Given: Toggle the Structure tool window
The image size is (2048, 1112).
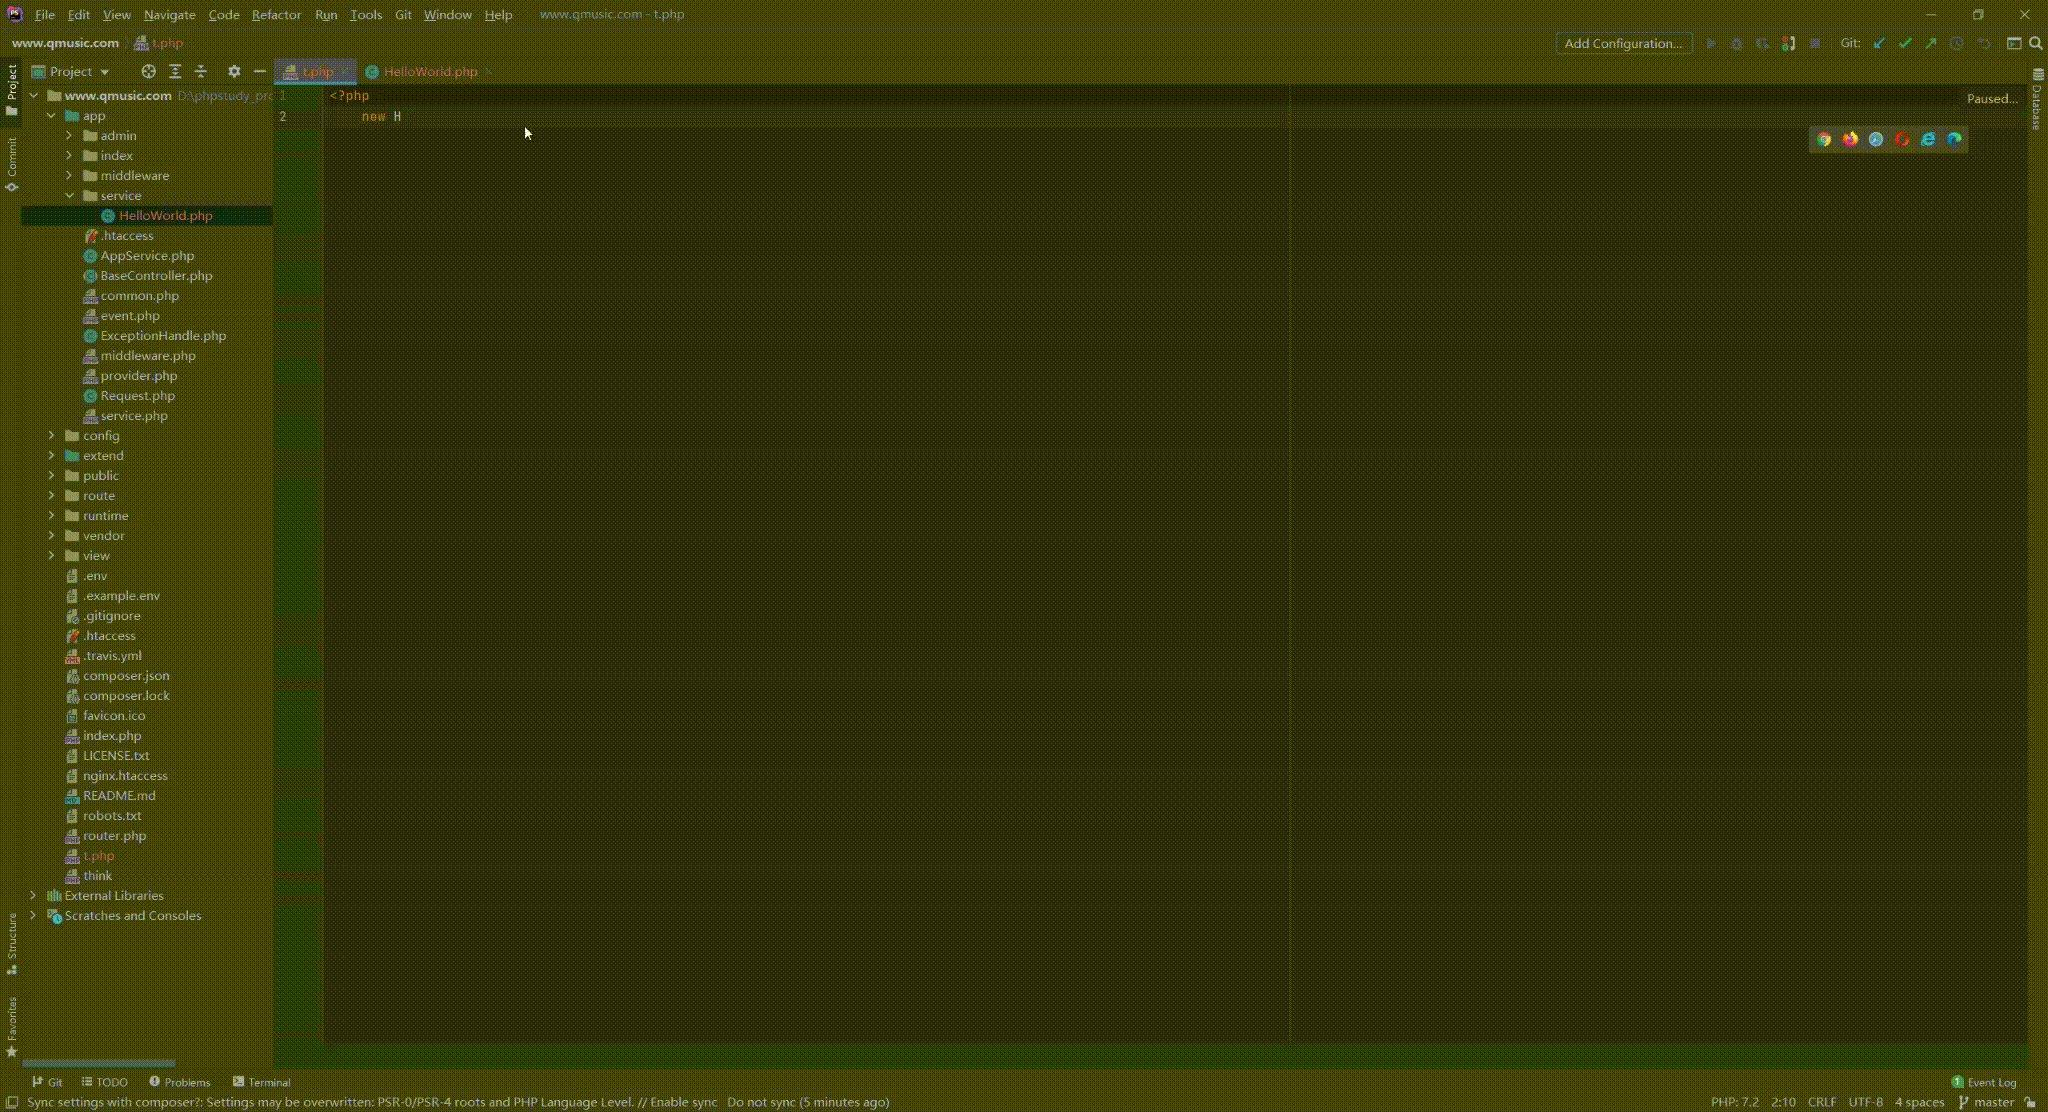Looking at the screenshot, I should (12, 943).
